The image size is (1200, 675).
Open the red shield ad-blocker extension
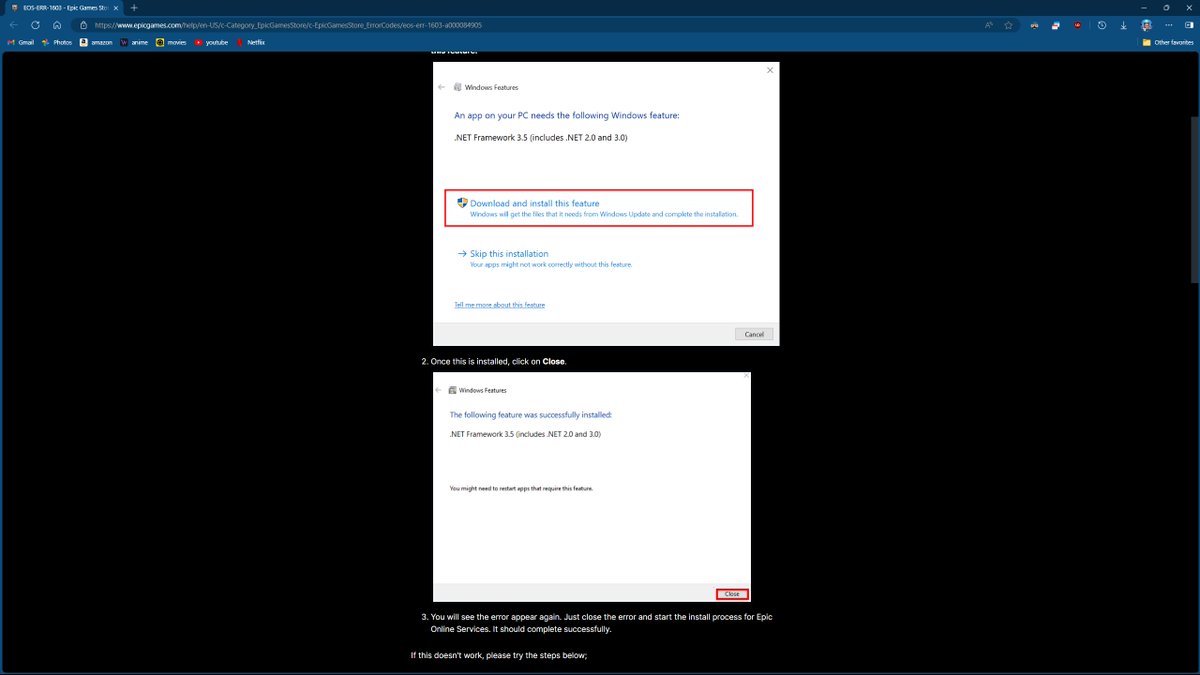tap(1078, 25)
